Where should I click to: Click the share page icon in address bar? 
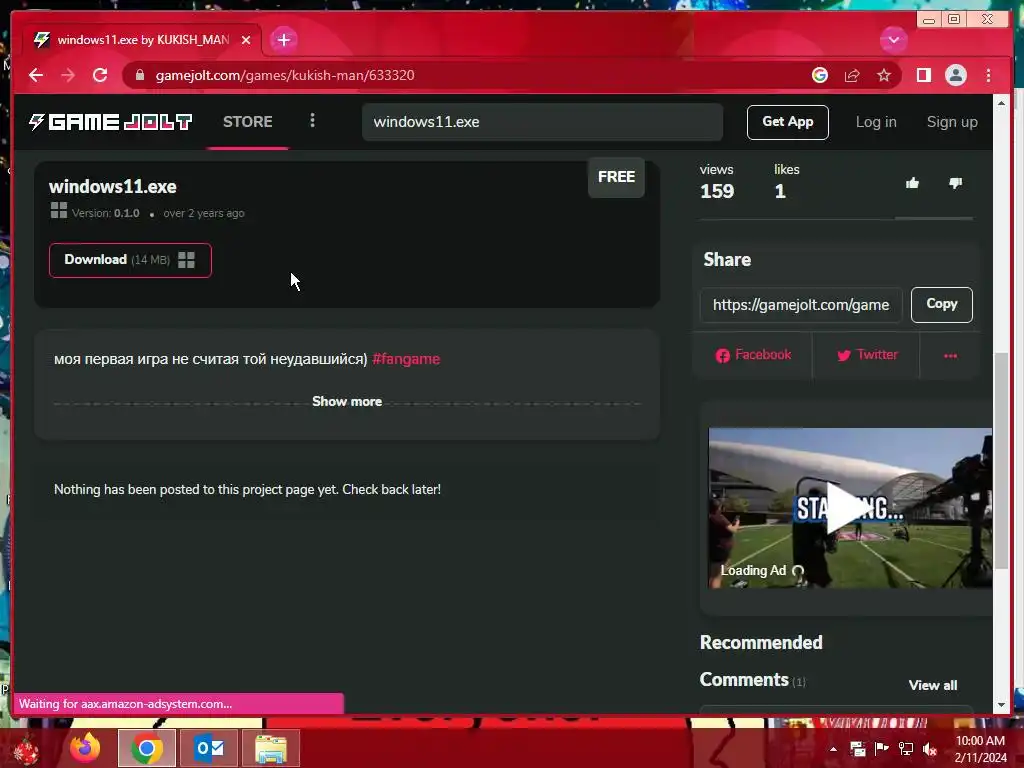tap(852, 75)
